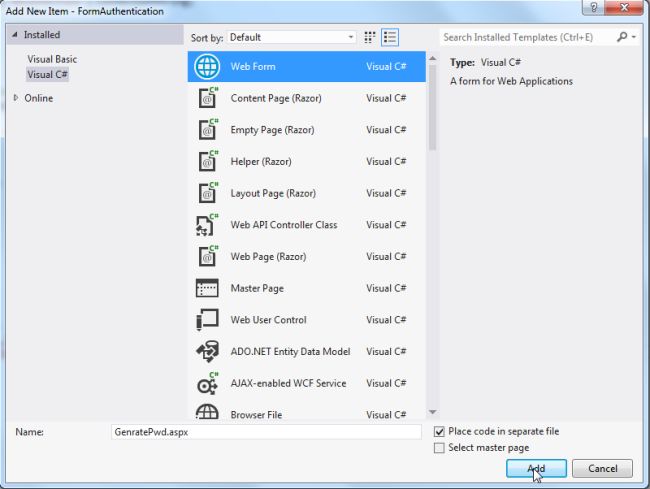650x489 pixels.
Task: Click the 'Master Page' template name
Action: point(257,288)
